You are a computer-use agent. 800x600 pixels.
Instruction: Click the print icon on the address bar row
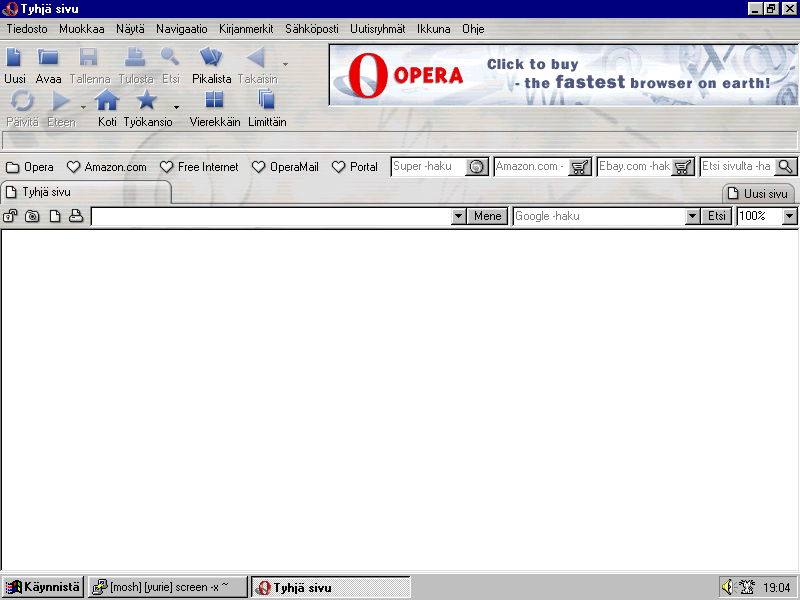76,216
